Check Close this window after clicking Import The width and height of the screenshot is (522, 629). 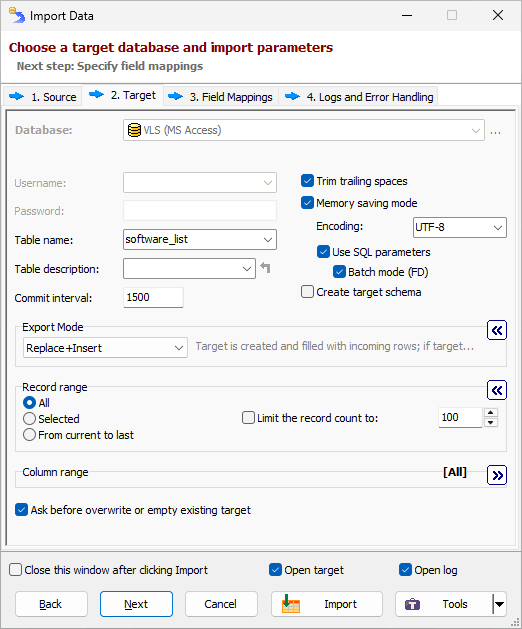pyautogui.click(x=15, y=570)
